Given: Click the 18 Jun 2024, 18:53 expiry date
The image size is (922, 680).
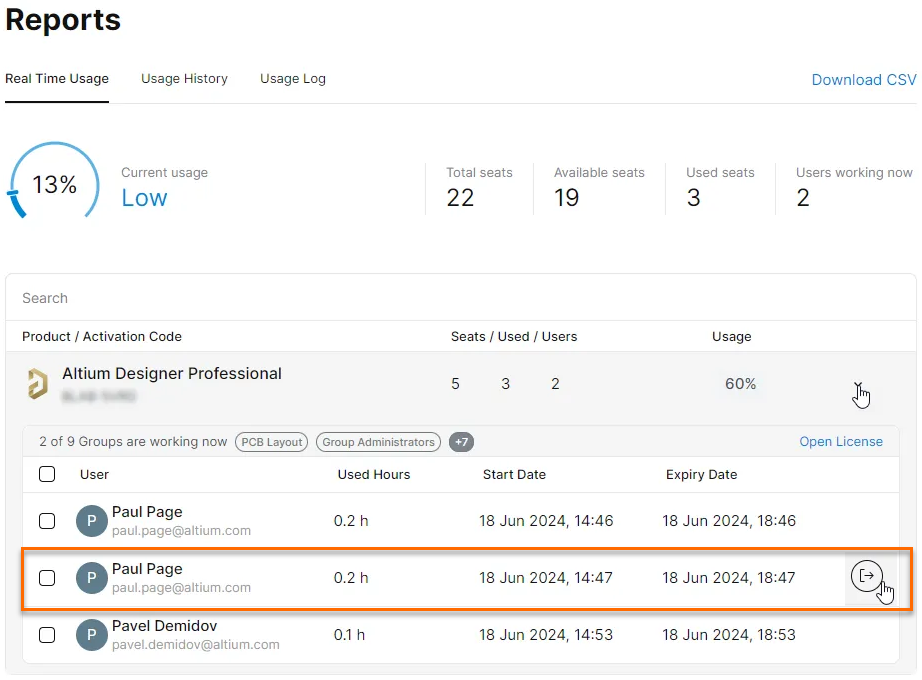Looking at the screenshot, I should pos(729,635).
